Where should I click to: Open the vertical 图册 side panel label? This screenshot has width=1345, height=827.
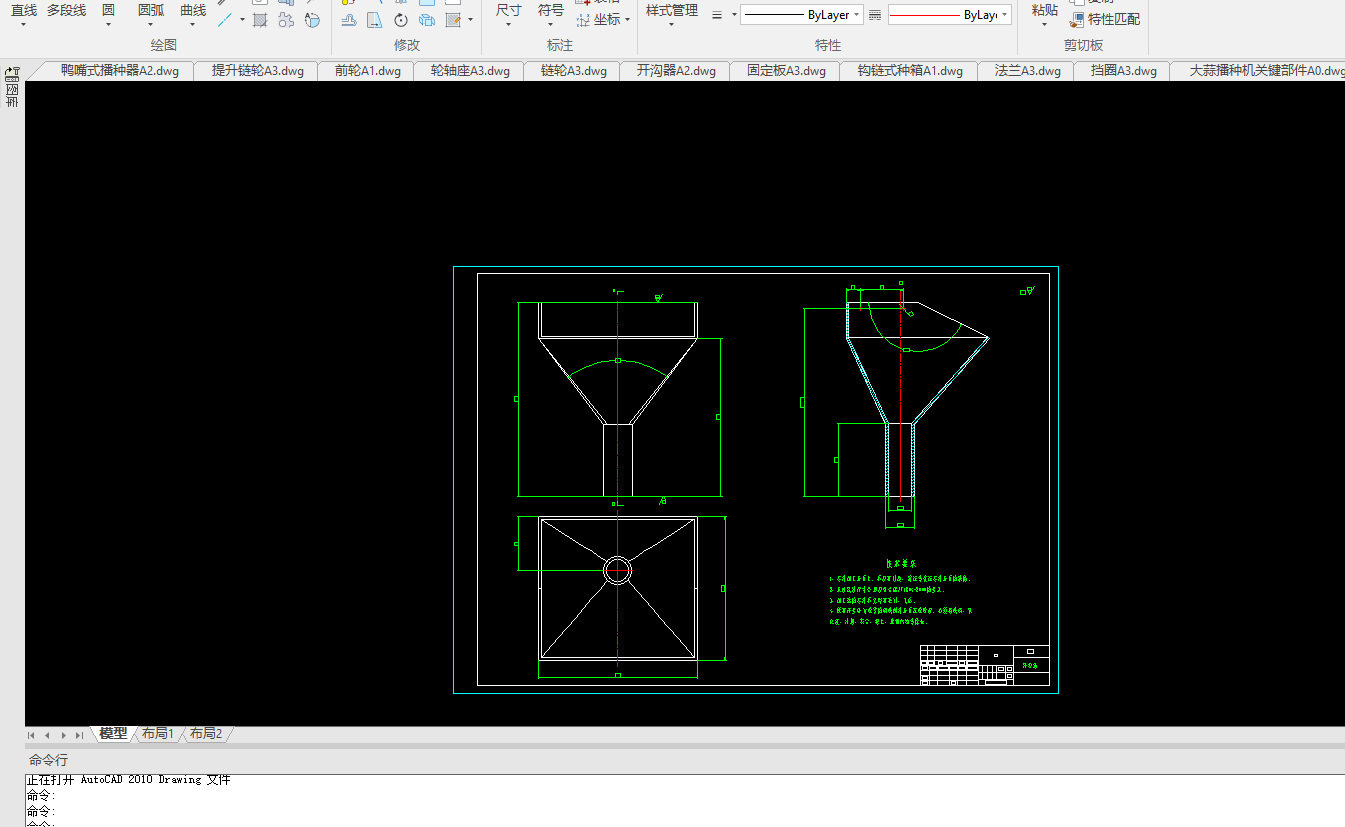[12, 96]
